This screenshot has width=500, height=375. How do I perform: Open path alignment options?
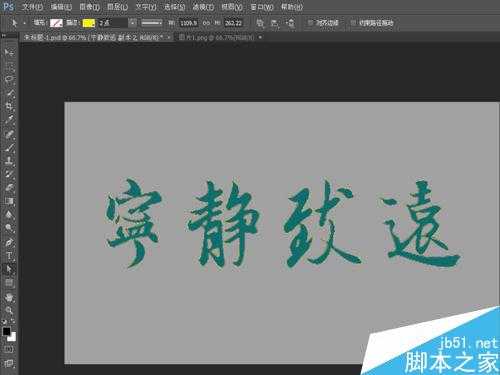(274, 23)
